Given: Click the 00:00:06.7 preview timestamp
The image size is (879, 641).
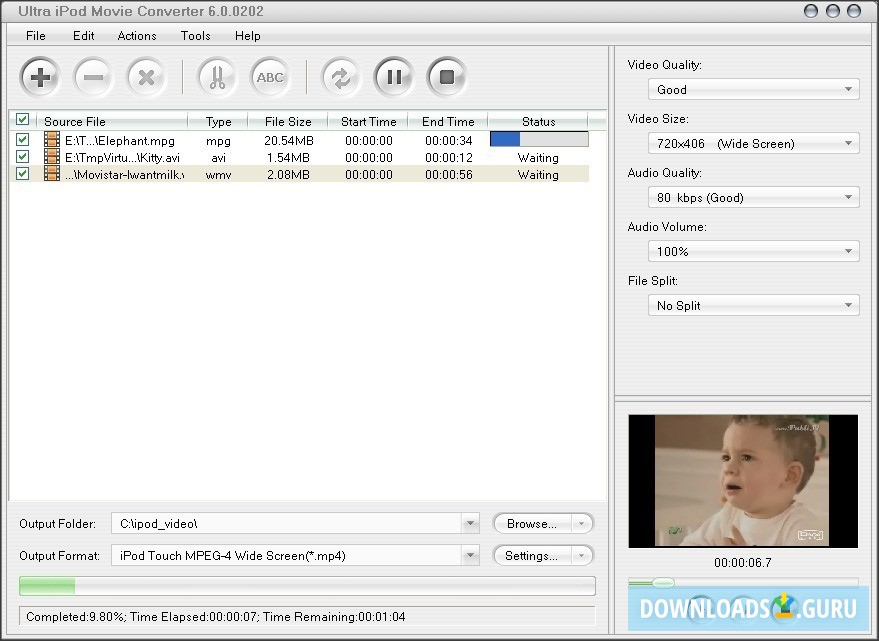Looking at the screenshot, I should (743, 562).
